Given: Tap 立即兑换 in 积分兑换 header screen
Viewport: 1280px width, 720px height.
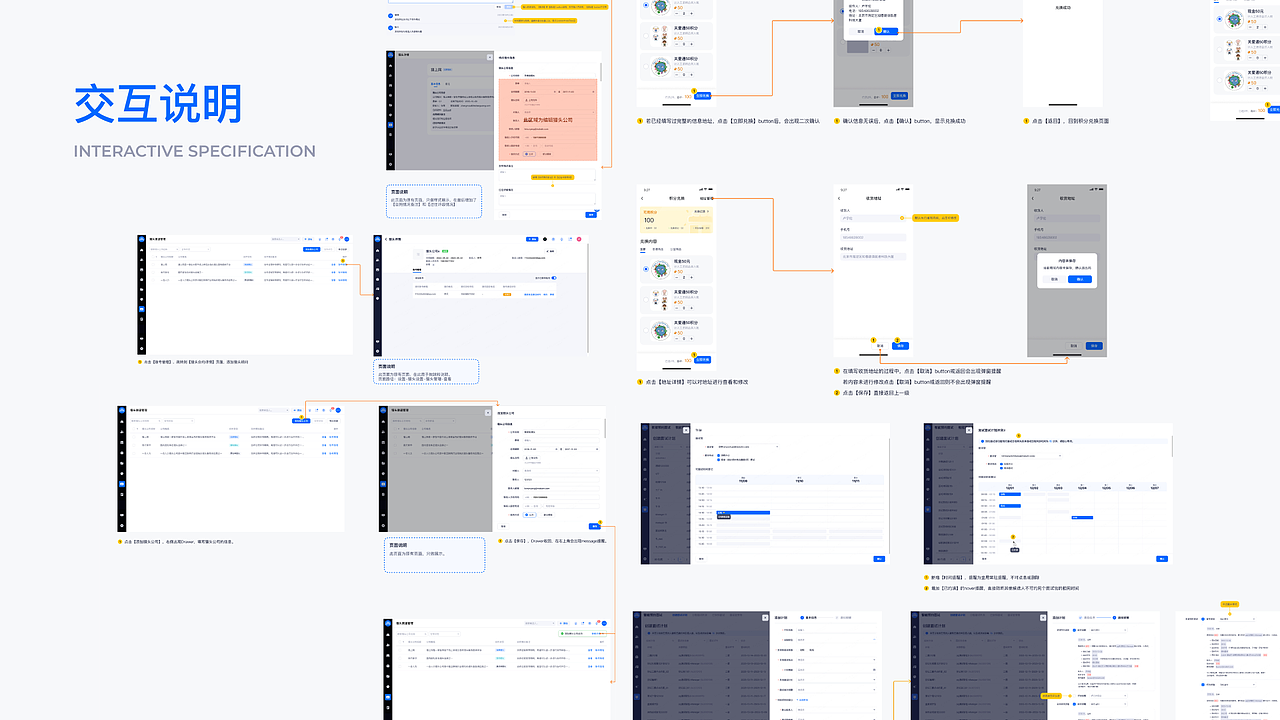Looking at the screenshot, I should 702,360.
